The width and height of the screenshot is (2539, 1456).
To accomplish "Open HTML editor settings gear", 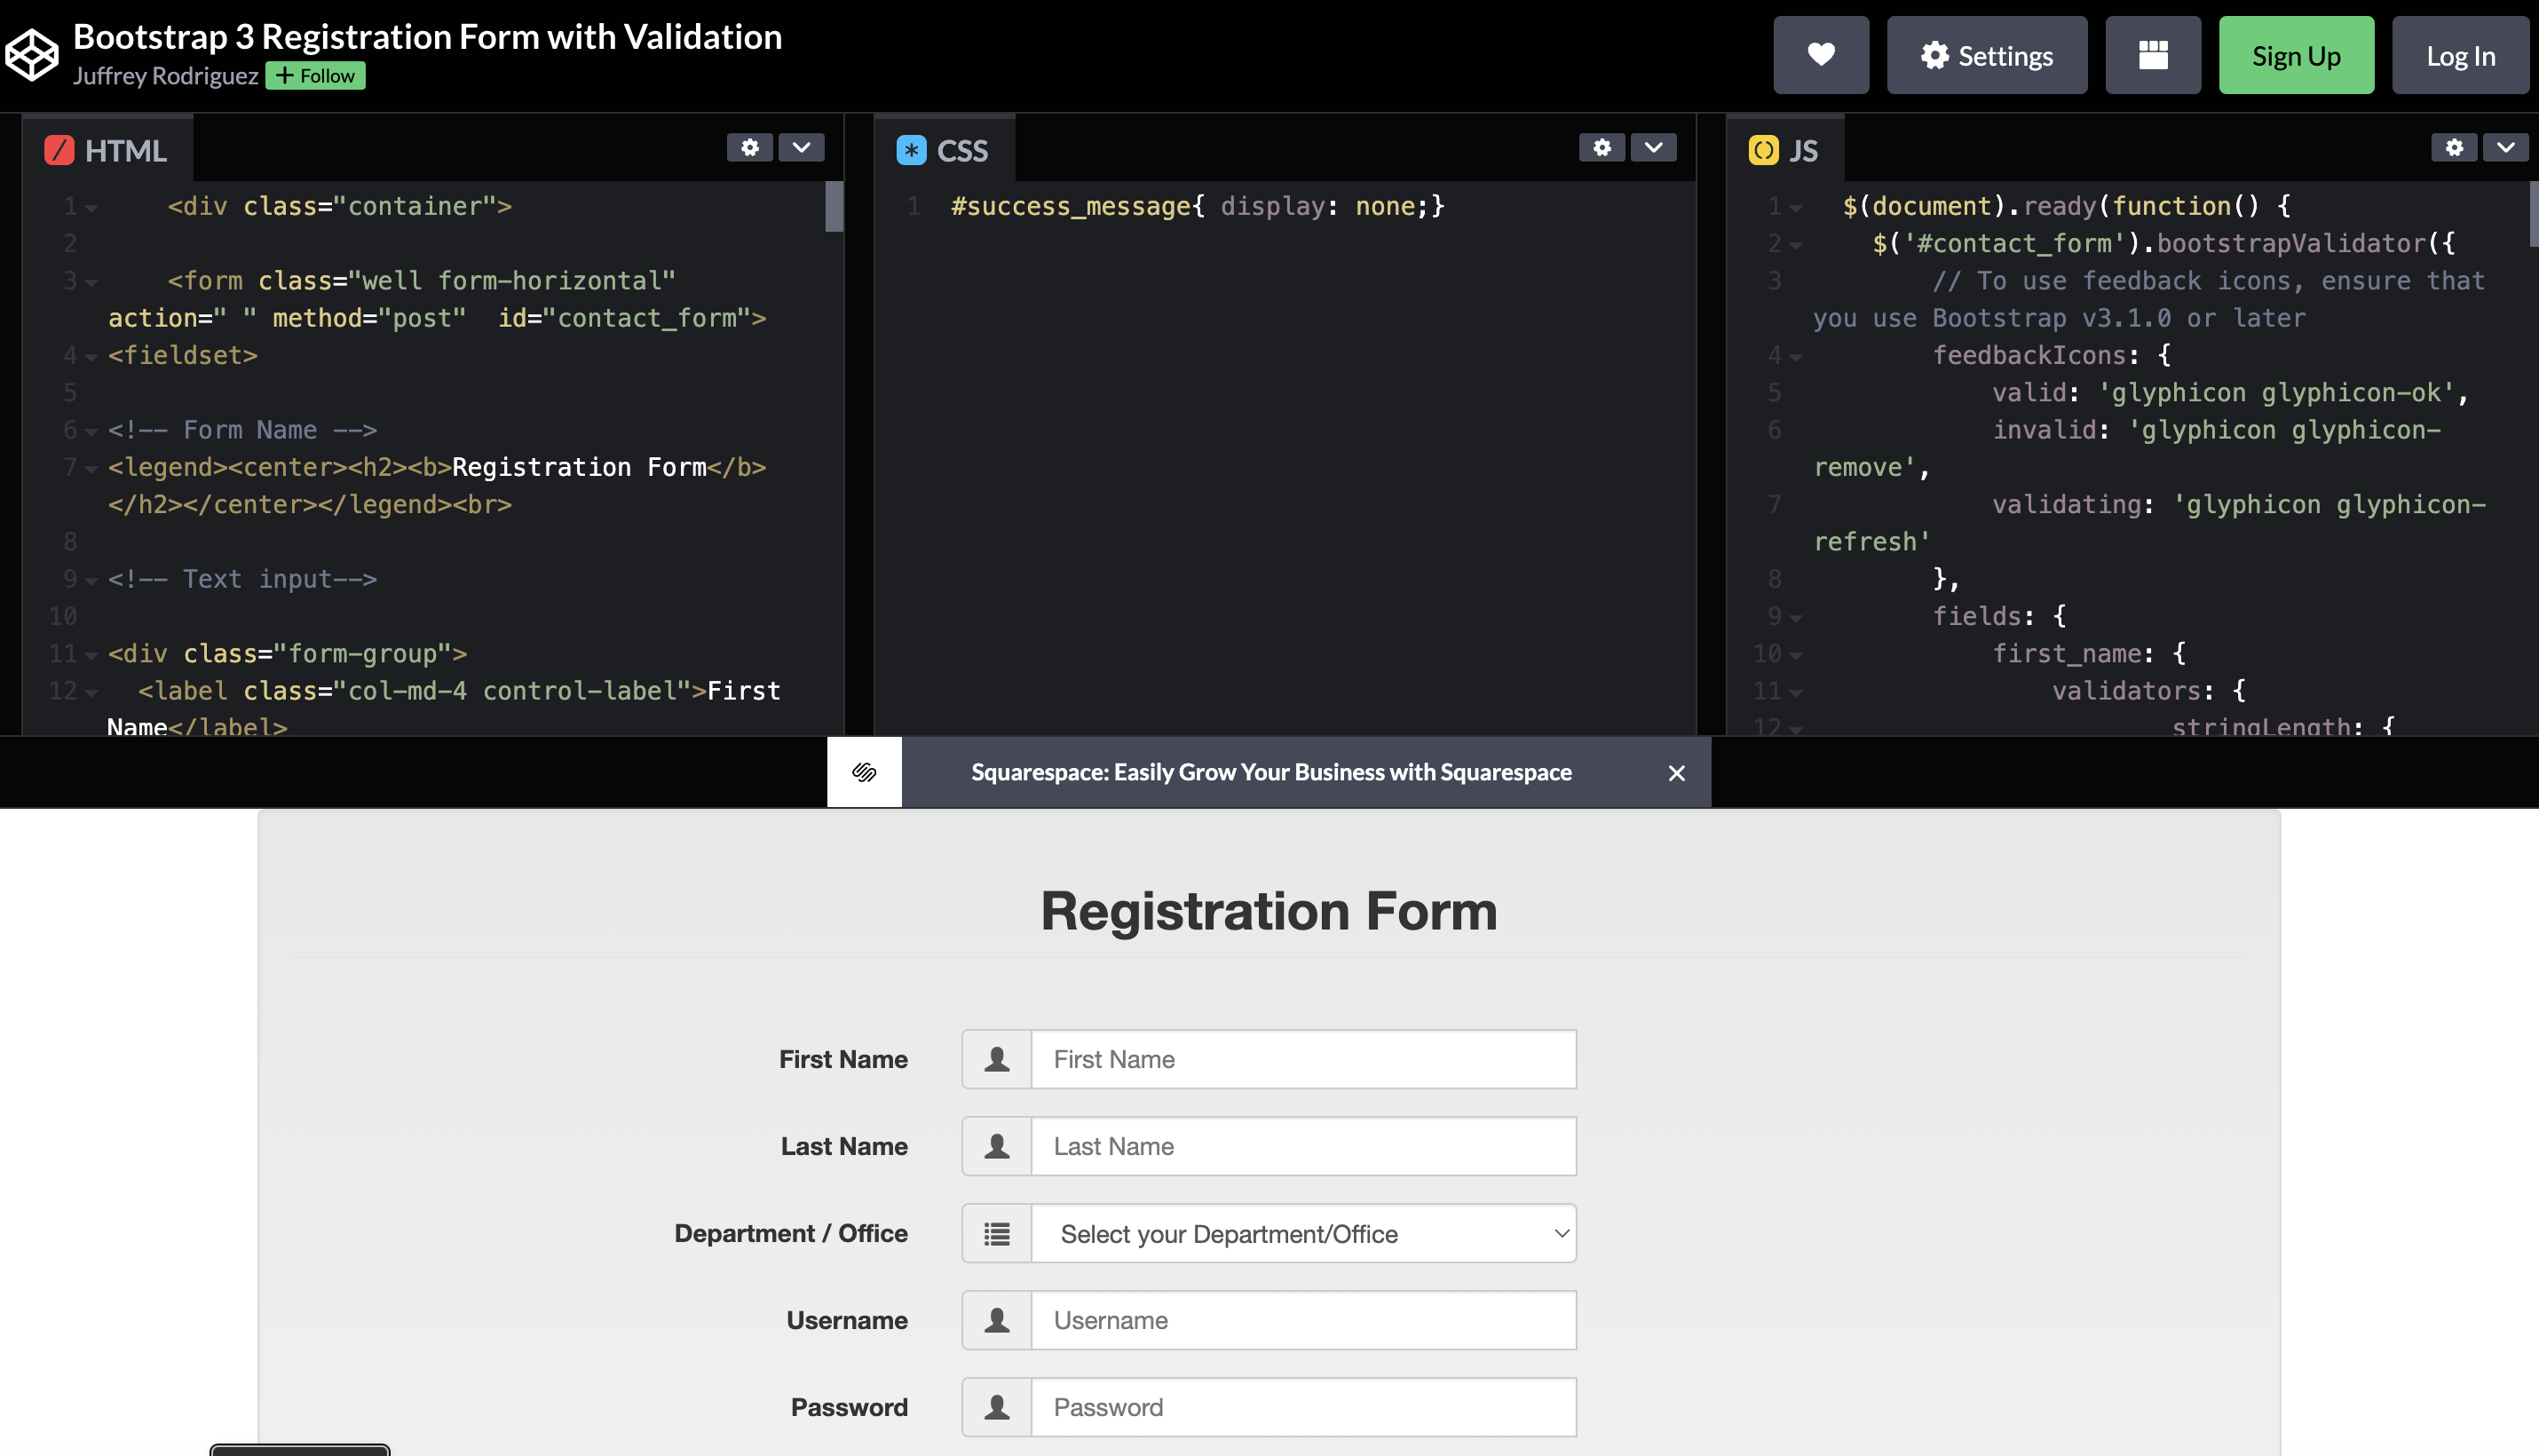I will (x=749, y=148).
